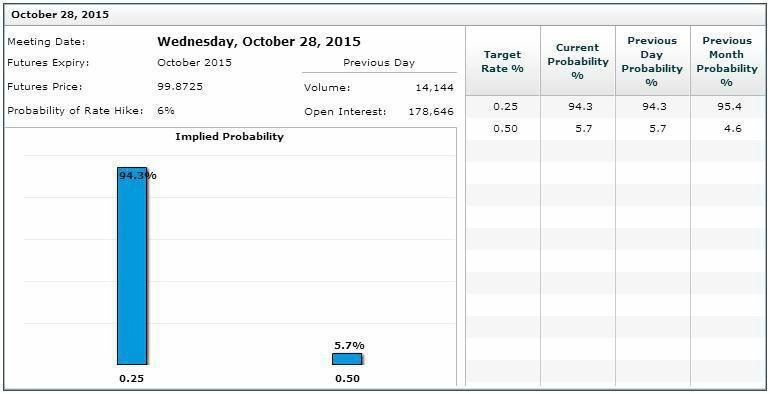Viewport: 770px width, 394px height.
Task: Click the Volume value 14,144
Action: tap(434, 88)
